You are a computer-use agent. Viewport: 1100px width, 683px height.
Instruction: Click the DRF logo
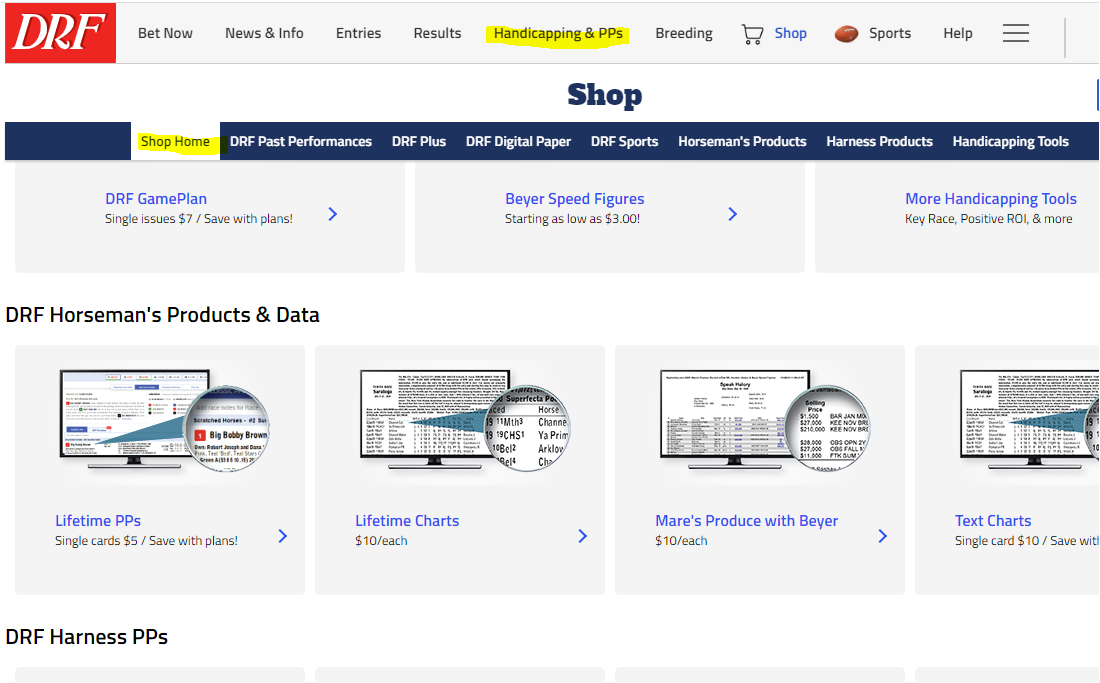60,33
